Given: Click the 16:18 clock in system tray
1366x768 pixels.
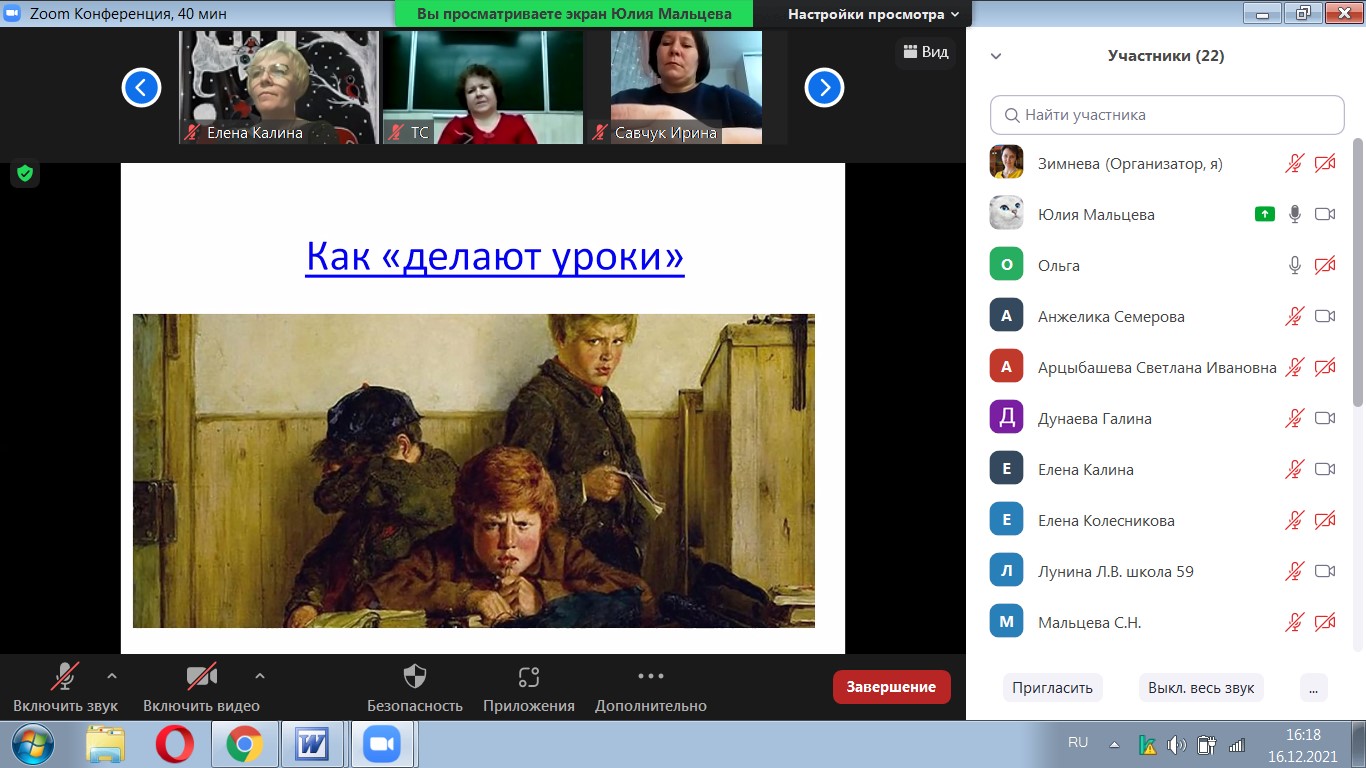Looking at the screenshot, I should [x=1303, y=735].
